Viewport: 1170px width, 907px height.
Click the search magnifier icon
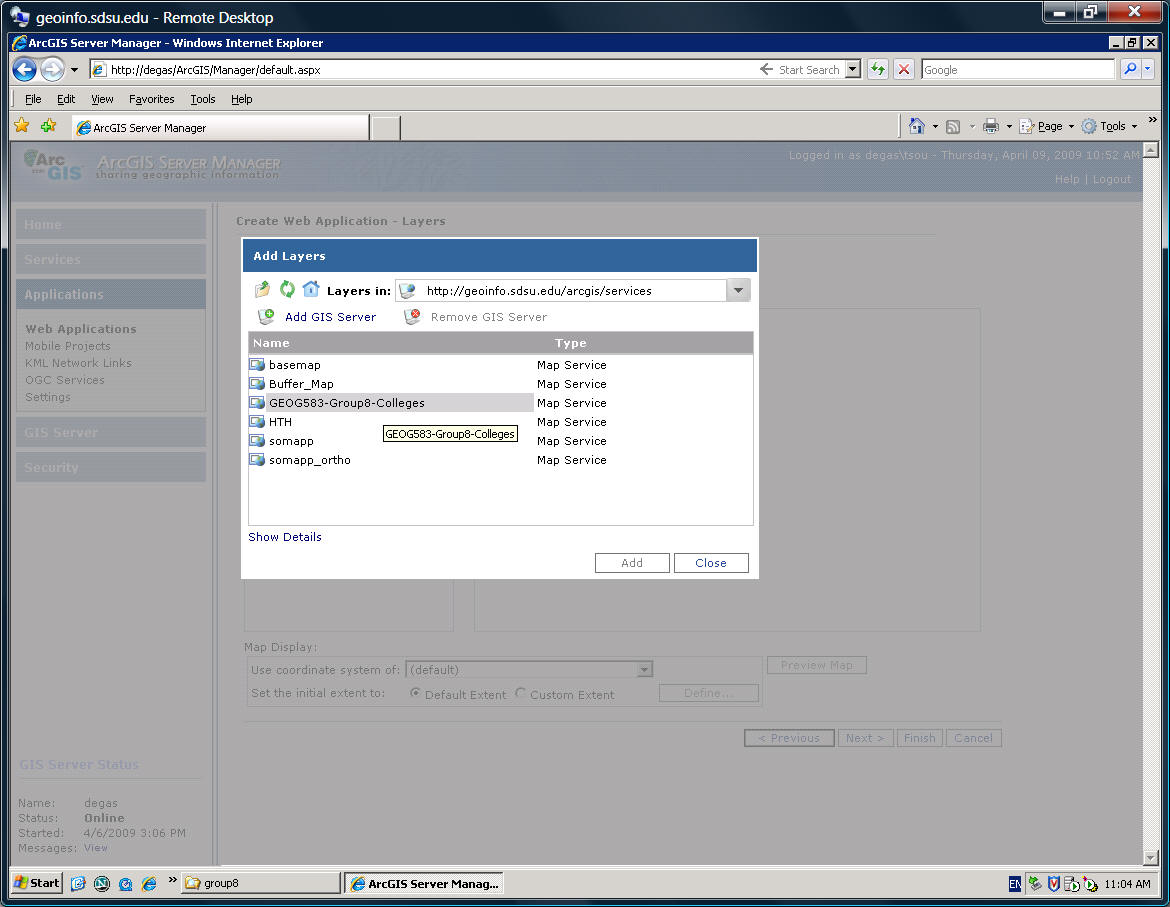(1130, 69)
